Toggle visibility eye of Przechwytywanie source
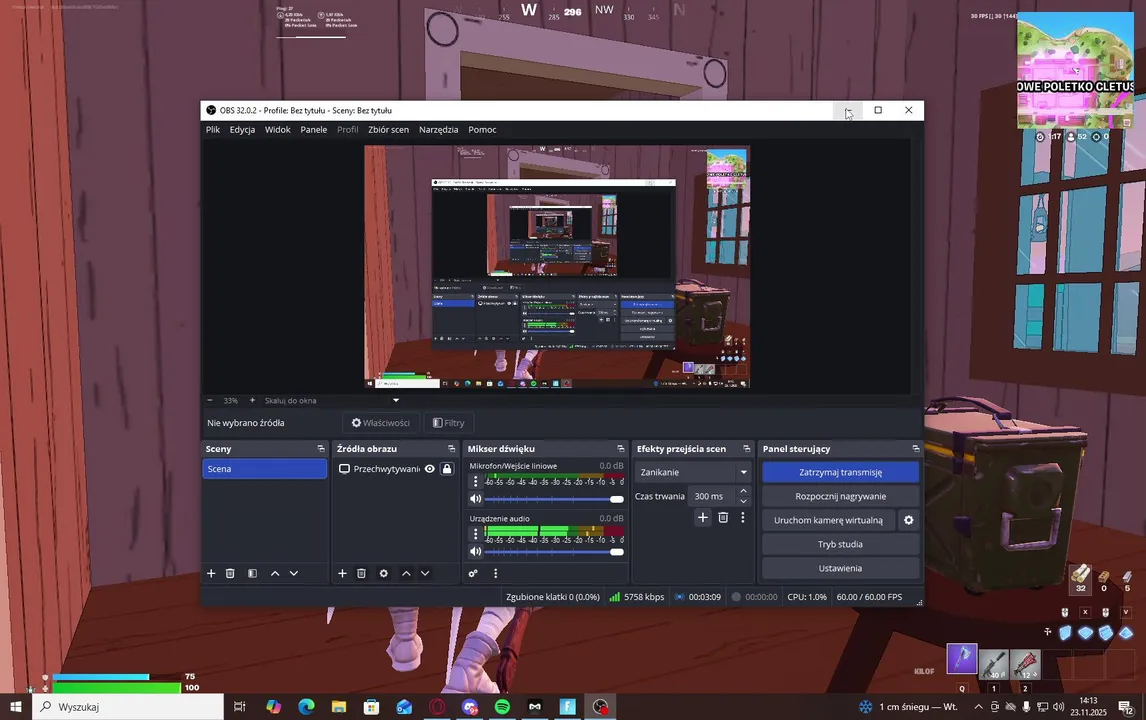The height and width of the screenshot is (720, 1146). point(430,469)
